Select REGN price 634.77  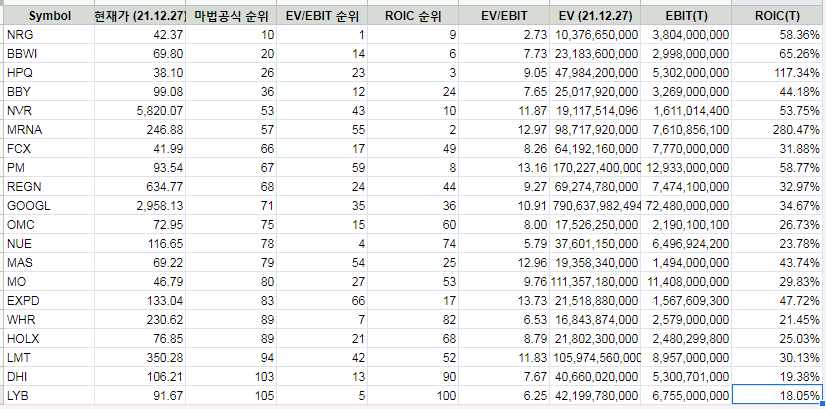140,187
